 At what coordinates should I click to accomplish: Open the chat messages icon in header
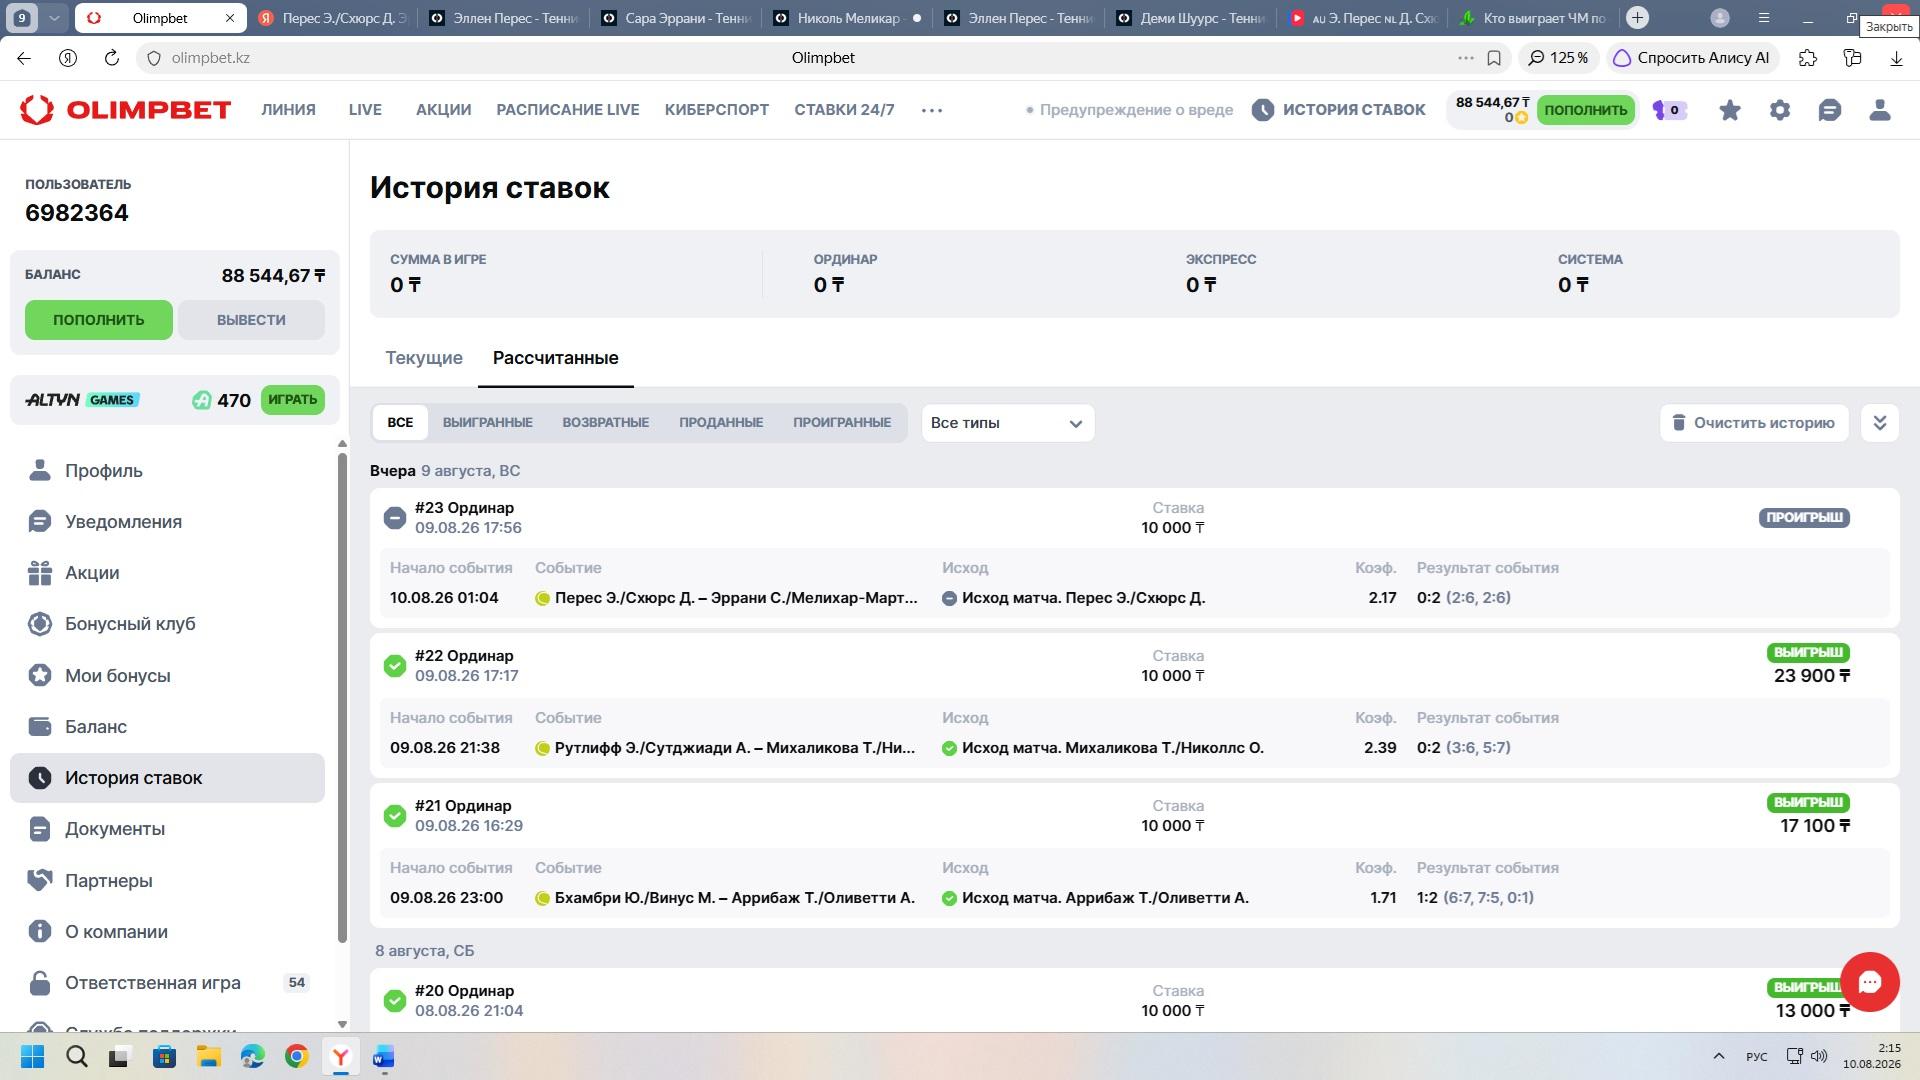pyautogui.click(x=1830, y=110)
